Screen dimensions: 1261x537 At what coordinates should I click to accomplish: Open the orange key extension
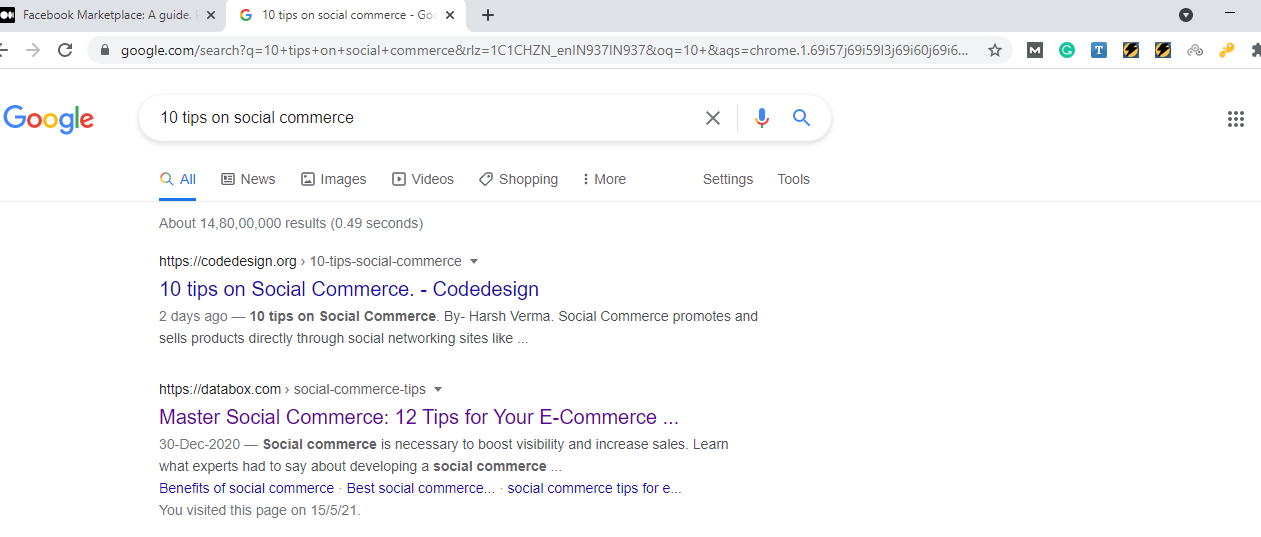(1227, 50)
